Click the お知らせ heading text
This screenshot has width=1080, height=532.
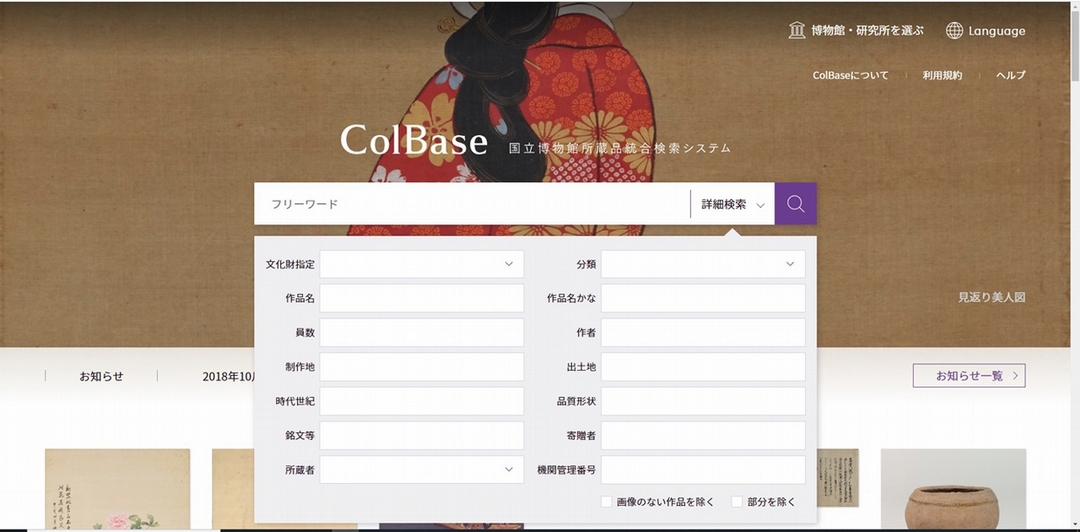click(101, 376)
